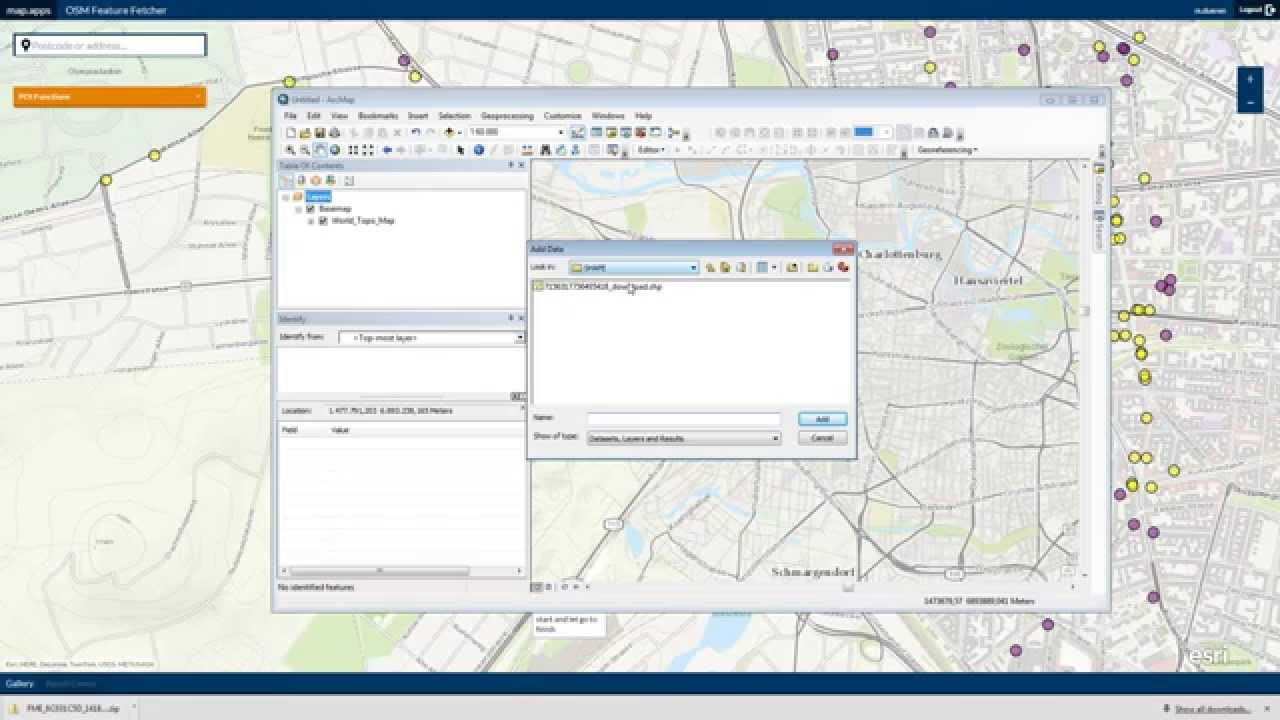Open the Customize menu in ArcMap
1280x720 pixels.
tap(563, 116)
